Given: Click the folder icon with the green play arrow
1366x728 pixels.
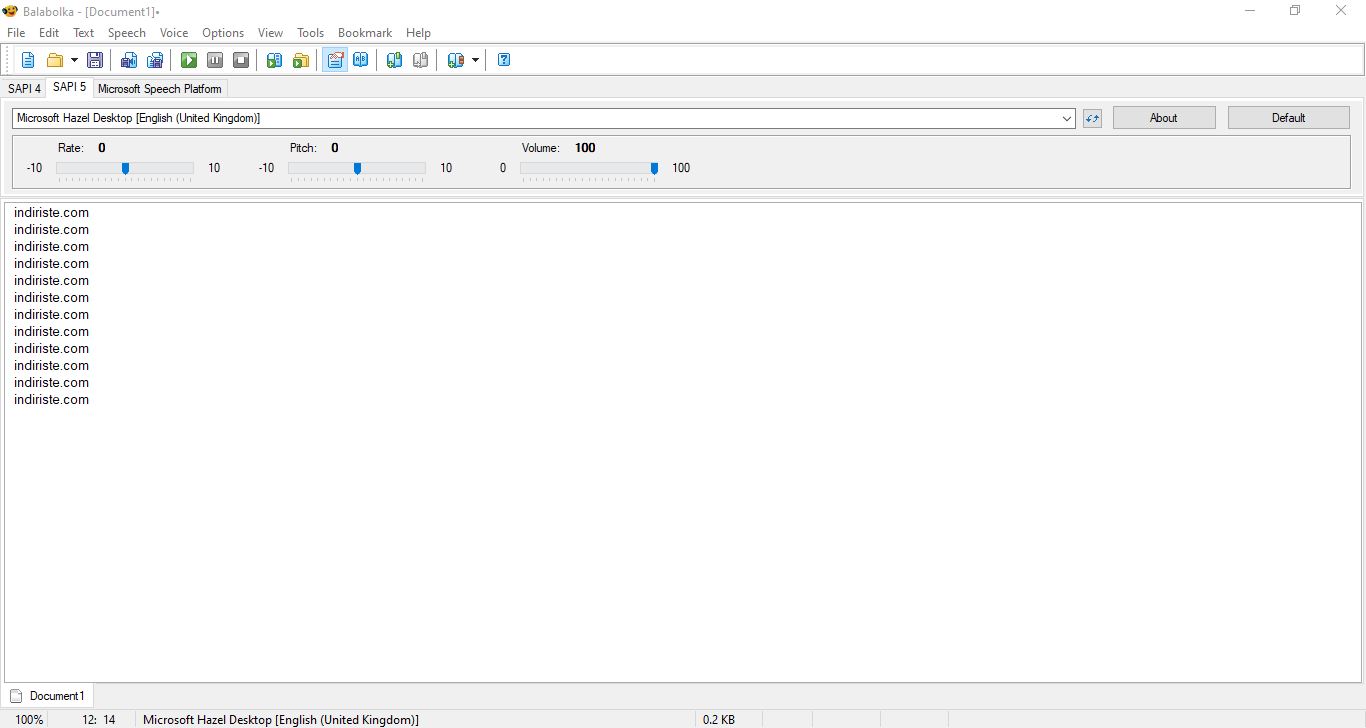Looking at the screenshot, I should click(x=301, y=60).
